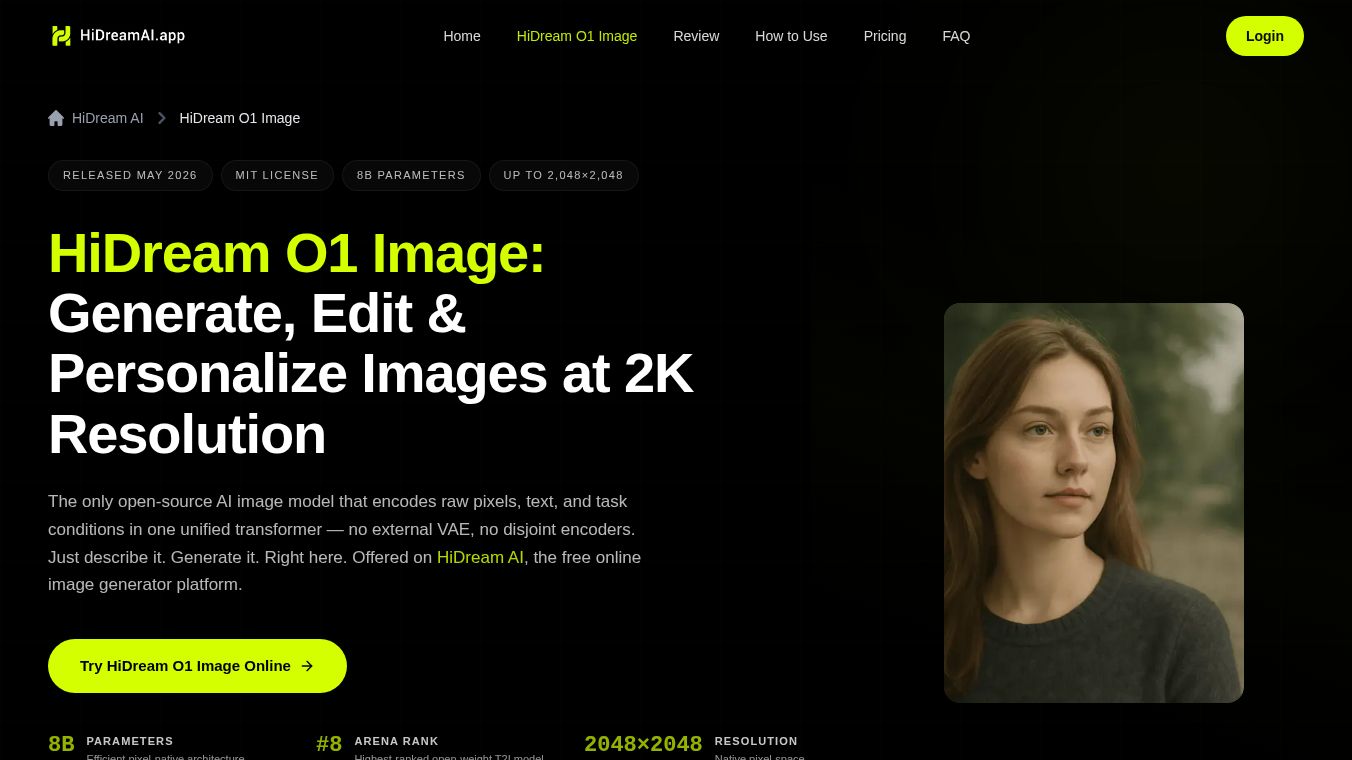Click HiDreamAI.app brand name text
The image size is (1352, 760).
[x=132, y=36]
